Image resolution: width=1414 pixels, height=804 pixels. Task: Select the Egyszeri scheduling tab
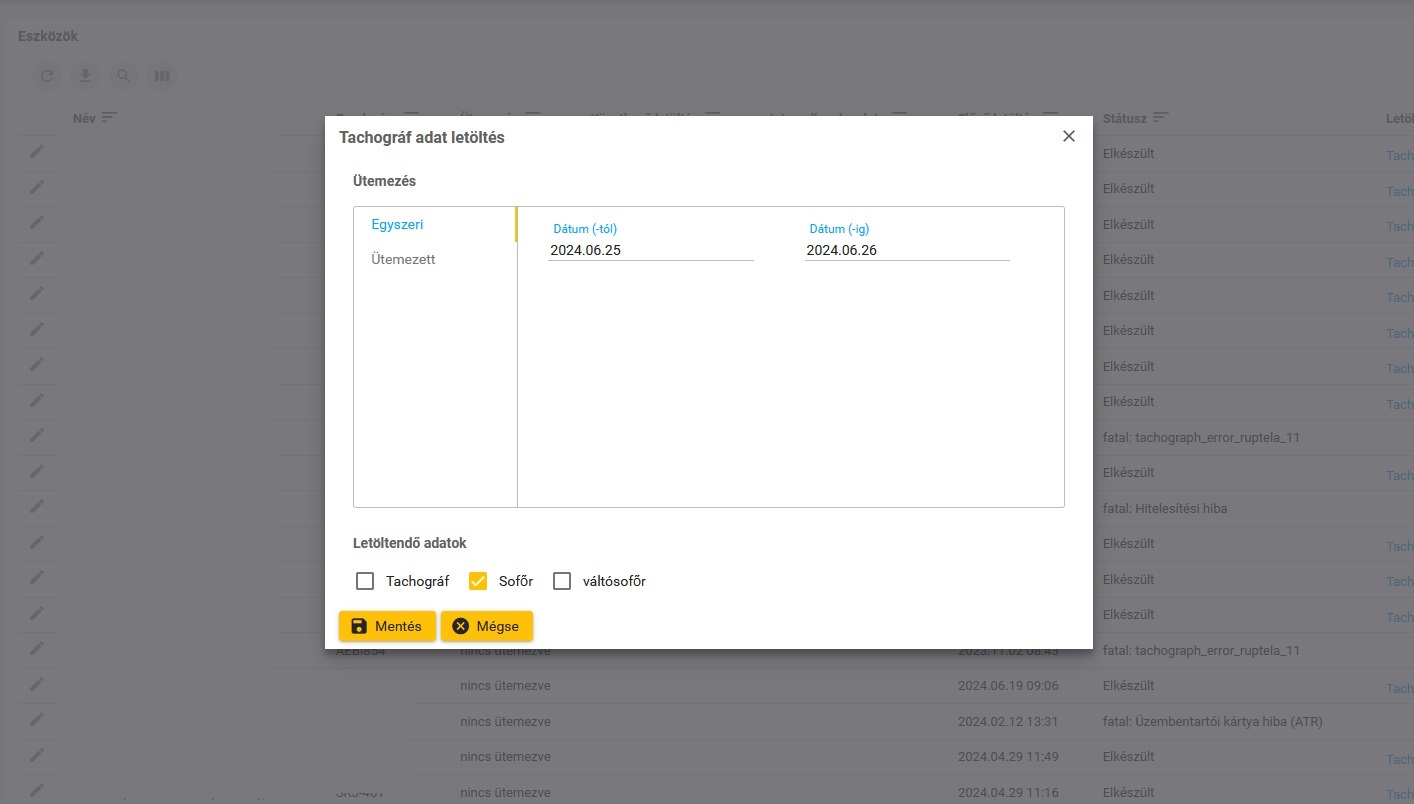pos(398,224)
